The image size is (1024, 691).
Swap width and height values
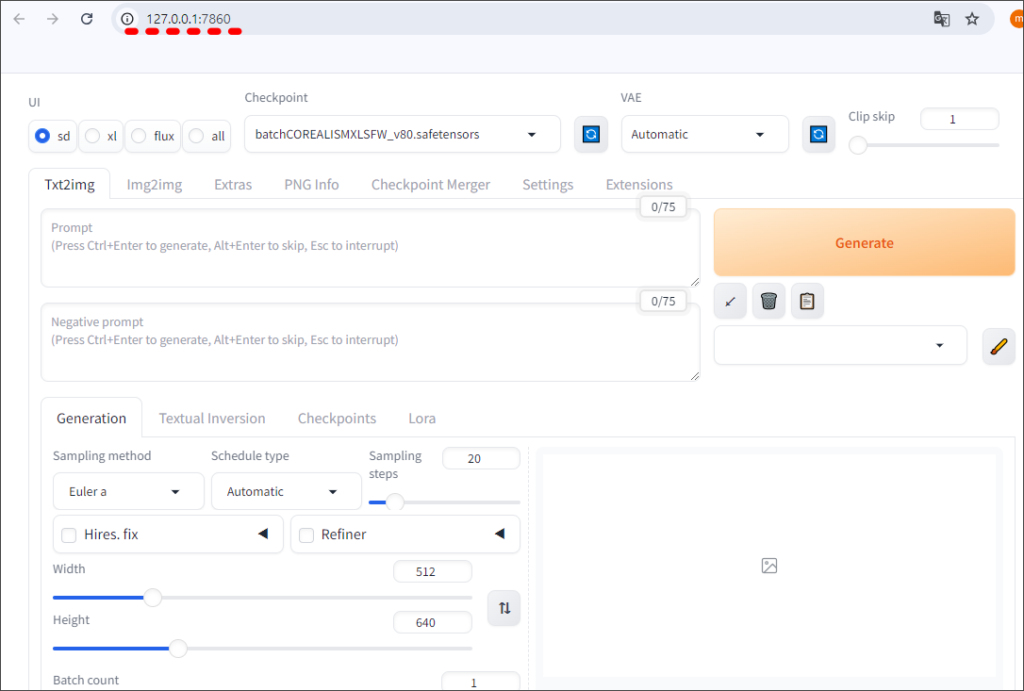[x=504, y=608]
